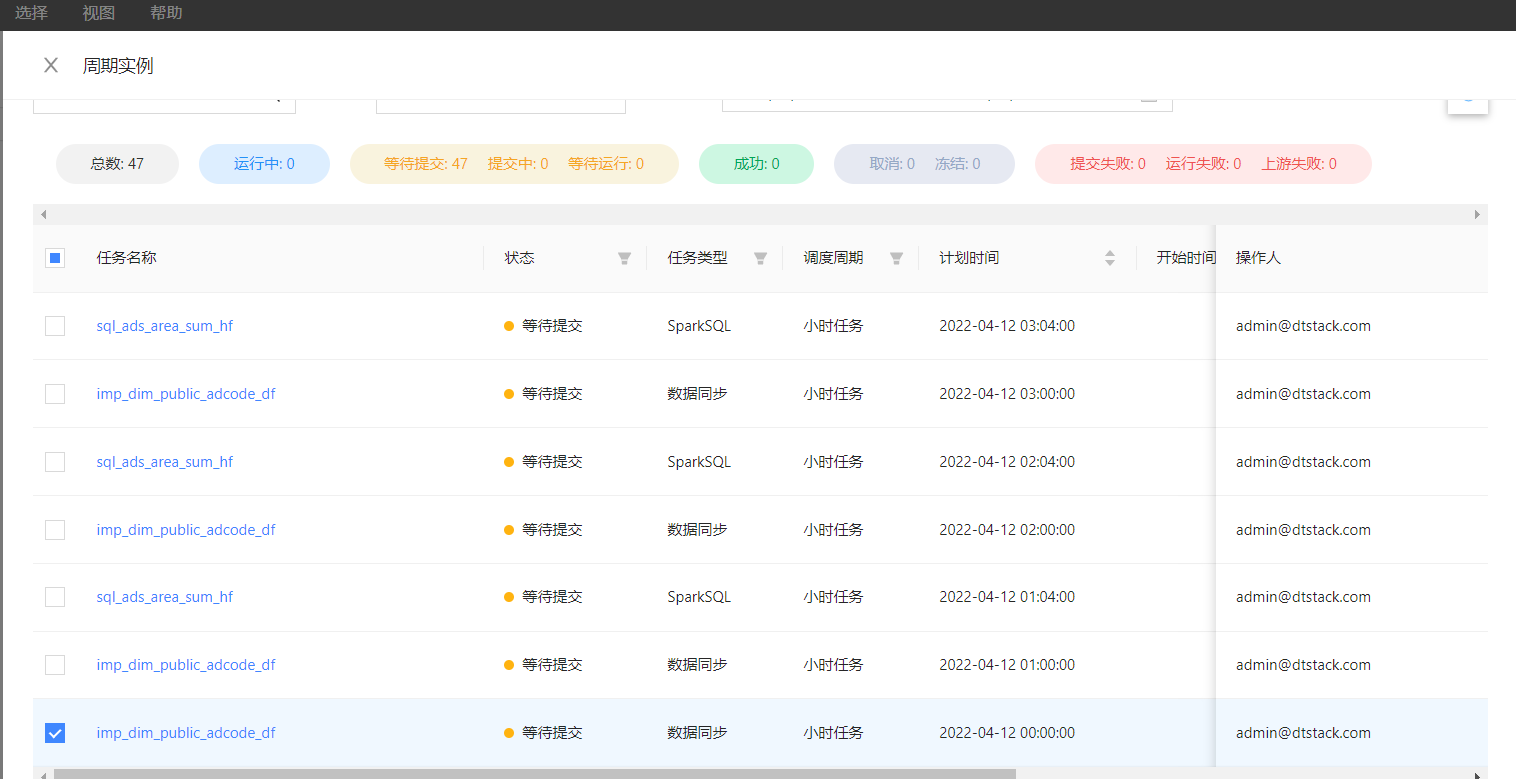Uncheck the selected bottom imp_dim_public_adcode_df row

coord(55,732)
